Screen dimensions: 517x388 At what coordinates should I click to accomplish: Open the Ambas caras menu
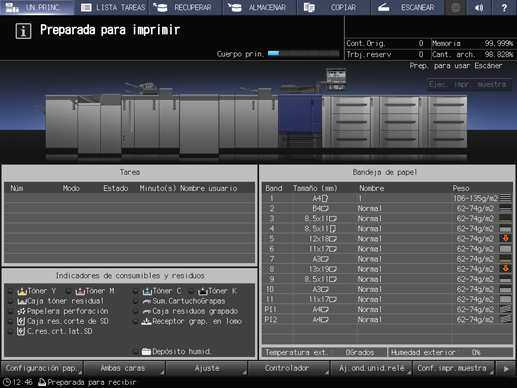123,368
